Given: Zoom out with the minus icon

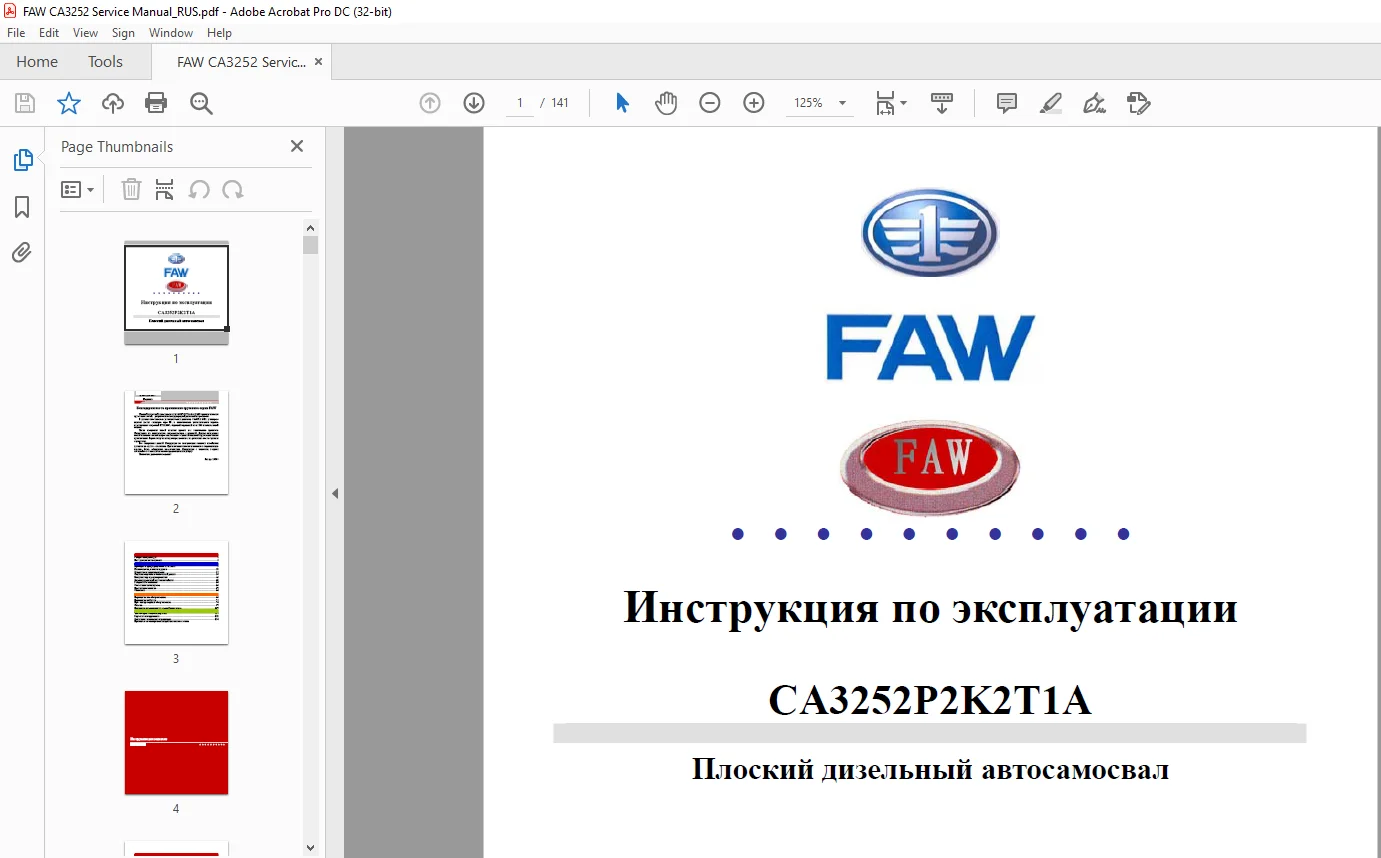Looking at the screenshot, I should [710, 103].
